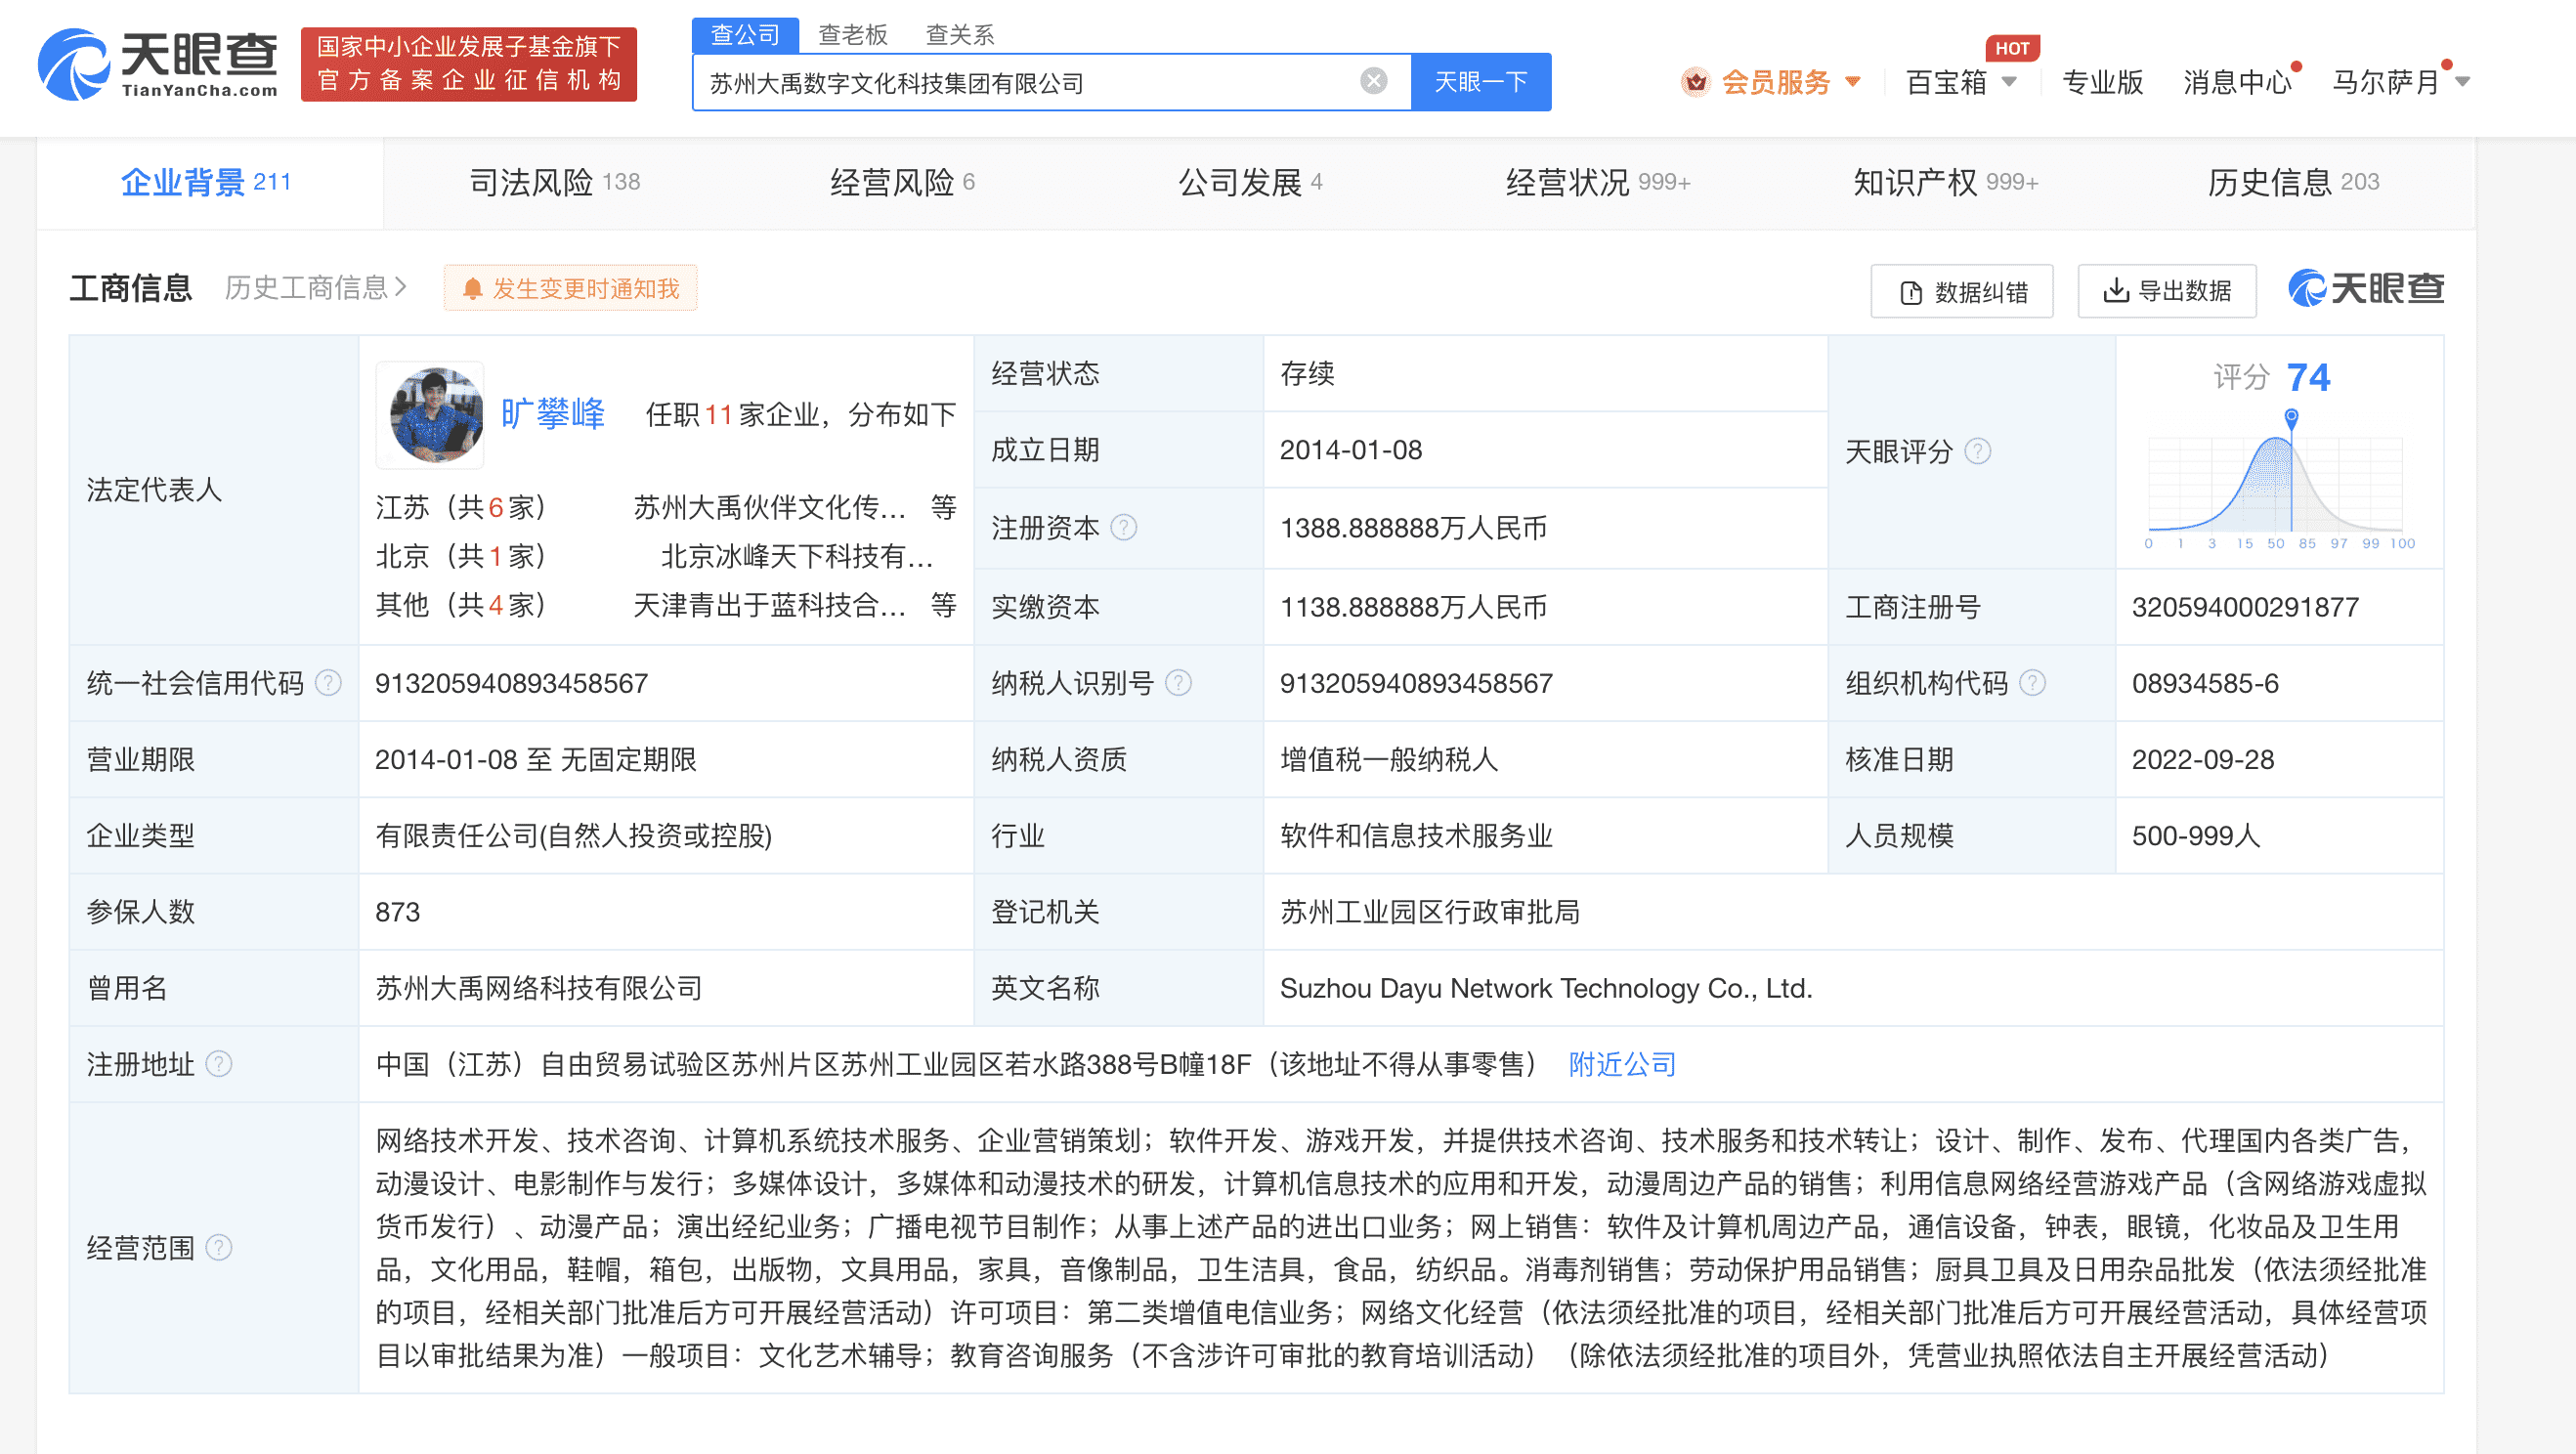Select the 经营风险 tab
Image resolution: width=2576 pixels, height=1454 pixels.
[x=902, y=182]
